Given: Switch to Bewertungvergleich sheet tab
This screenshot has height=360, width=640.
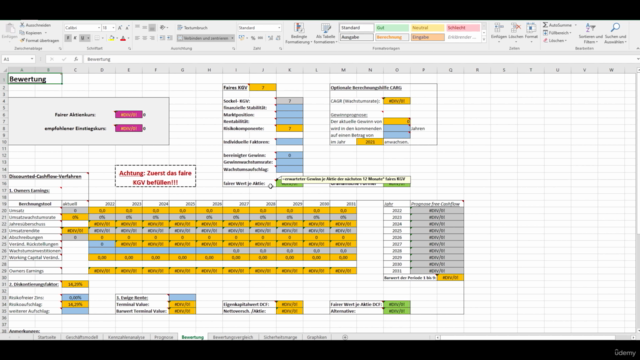Looking at the screenshot, I should click(233, 337).
